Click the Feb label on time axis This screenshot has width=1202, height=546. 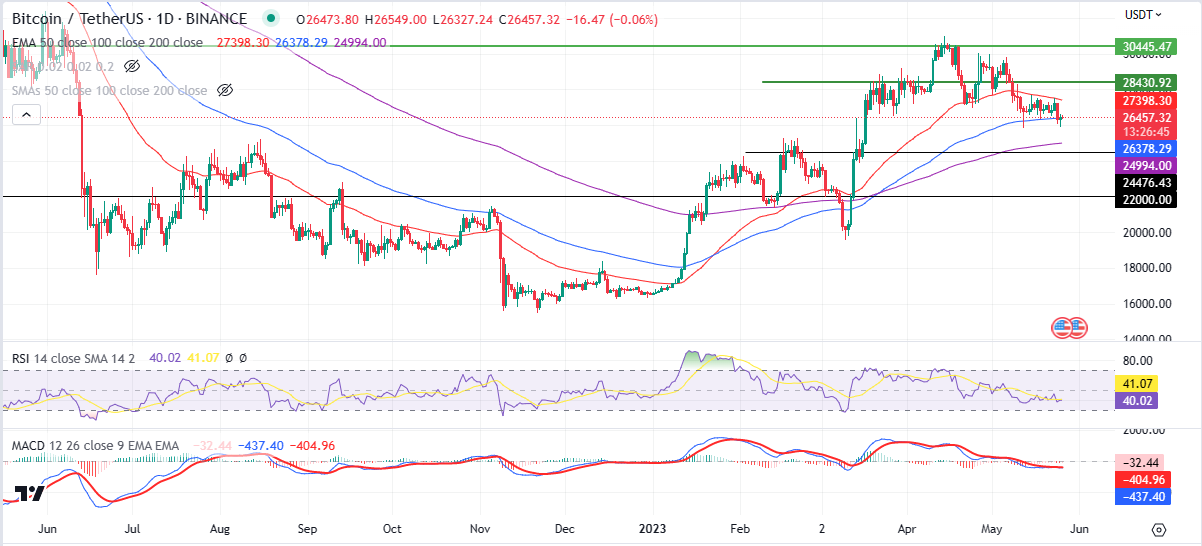pyautogui.click(x=739, y=528)
